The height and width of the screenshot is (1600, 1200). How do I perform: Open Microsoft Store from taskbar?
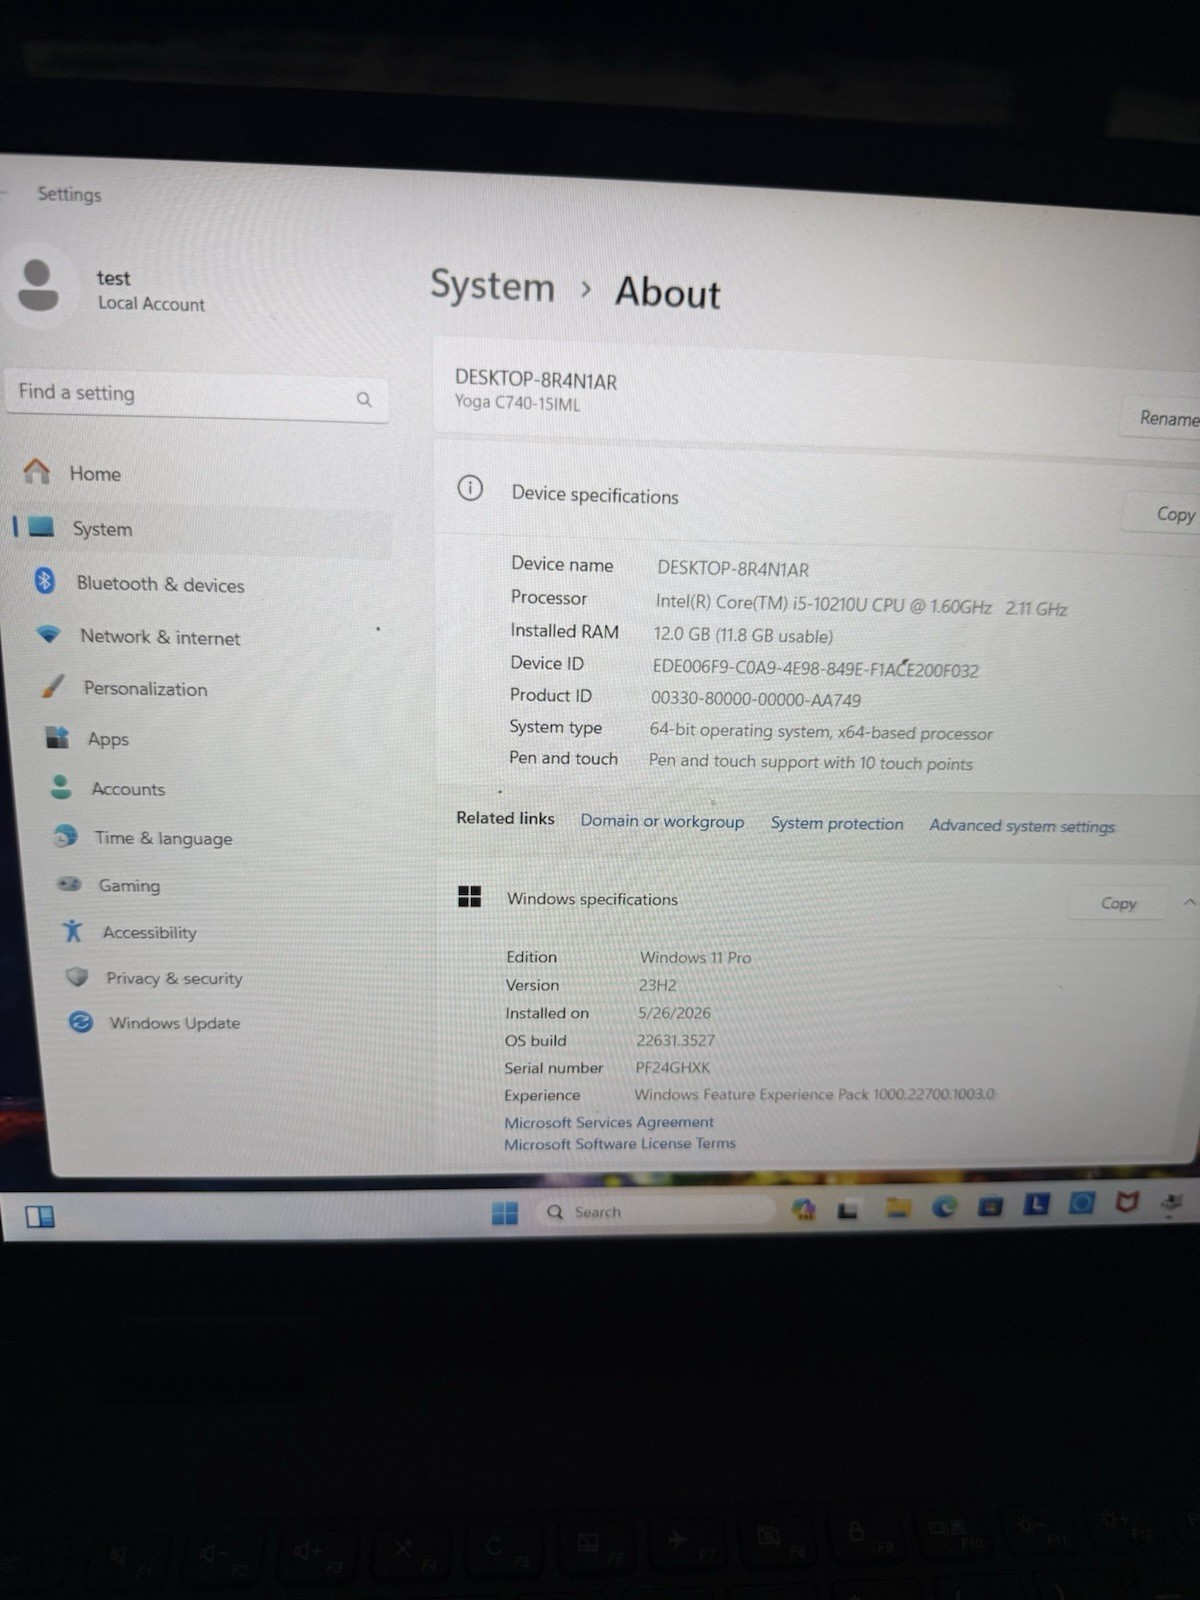990,1206
